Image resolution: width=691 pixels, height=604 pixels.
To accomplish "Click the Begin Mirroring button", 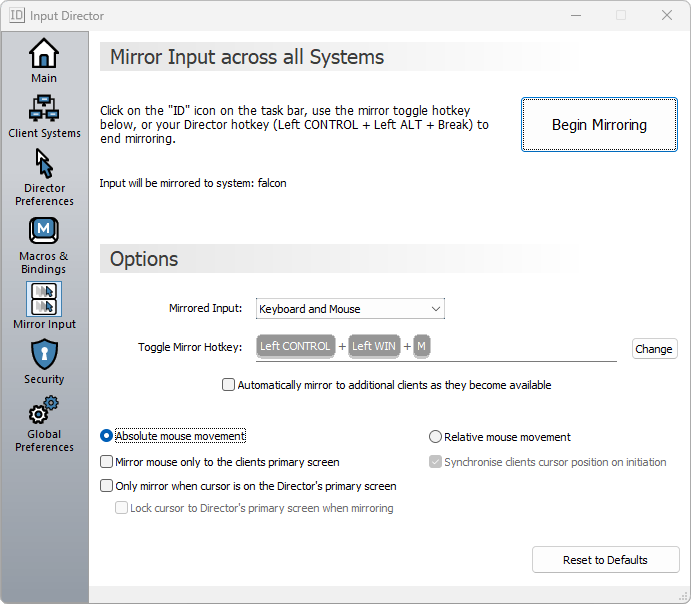I will [x=599, y=125].
